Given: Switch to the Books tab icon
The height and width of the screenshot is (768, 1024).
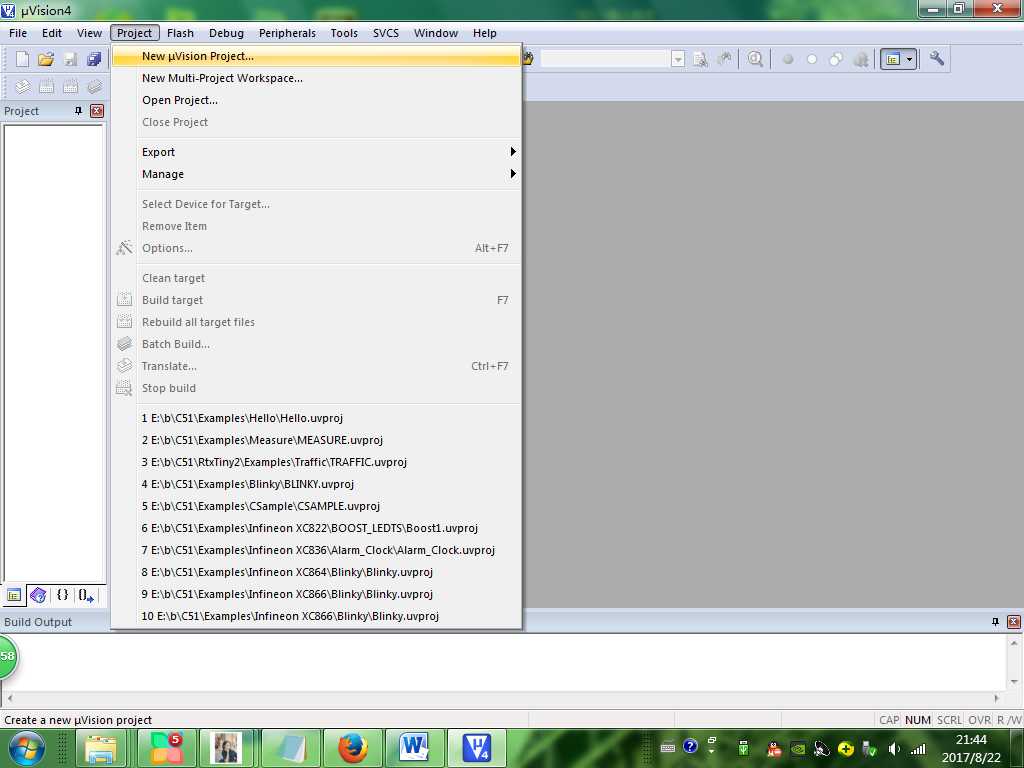Looking at the screenshot, I should [x=38, y=595].
